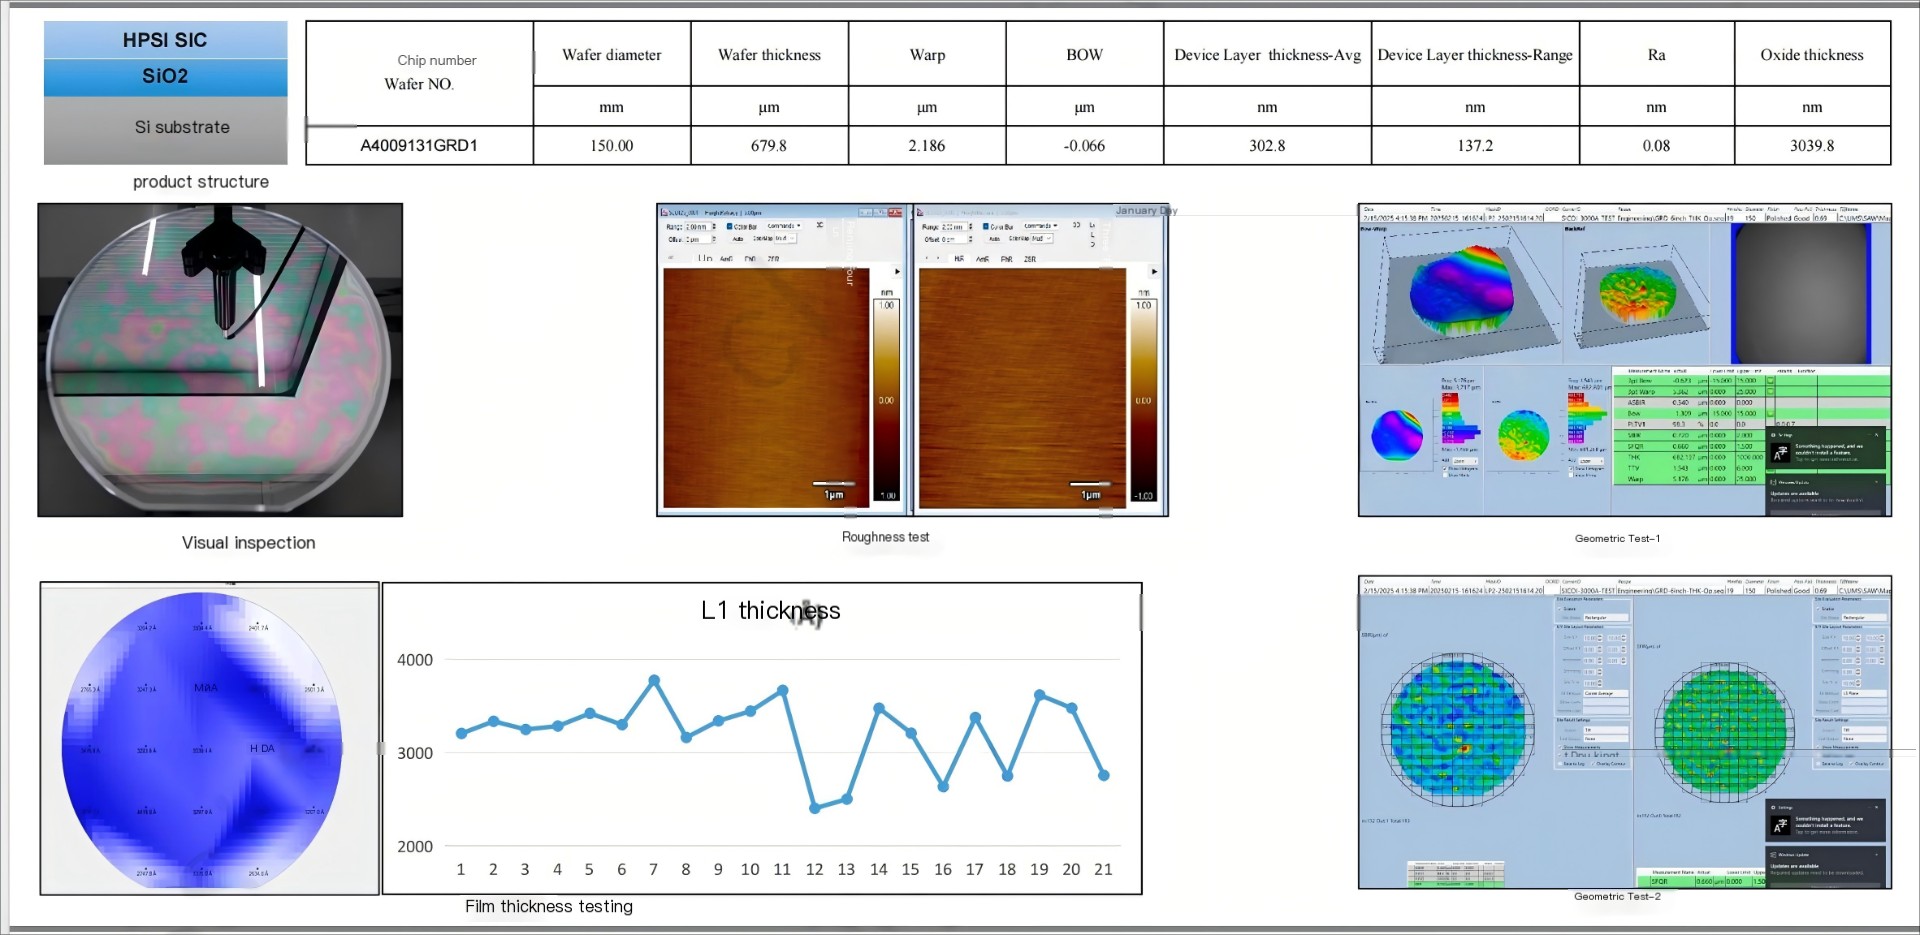Open Commands dropdown in left roughness window

coord(784,226)
